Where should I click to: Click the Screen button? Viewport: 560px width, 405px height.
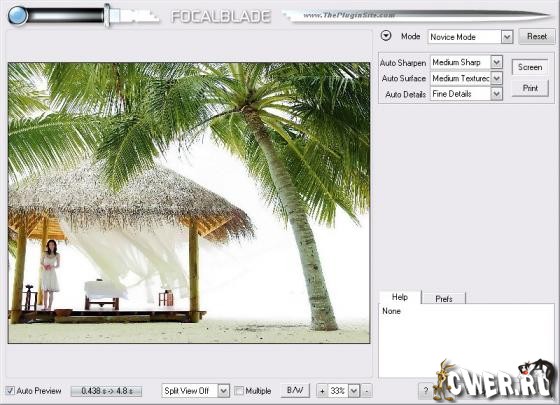530,67
